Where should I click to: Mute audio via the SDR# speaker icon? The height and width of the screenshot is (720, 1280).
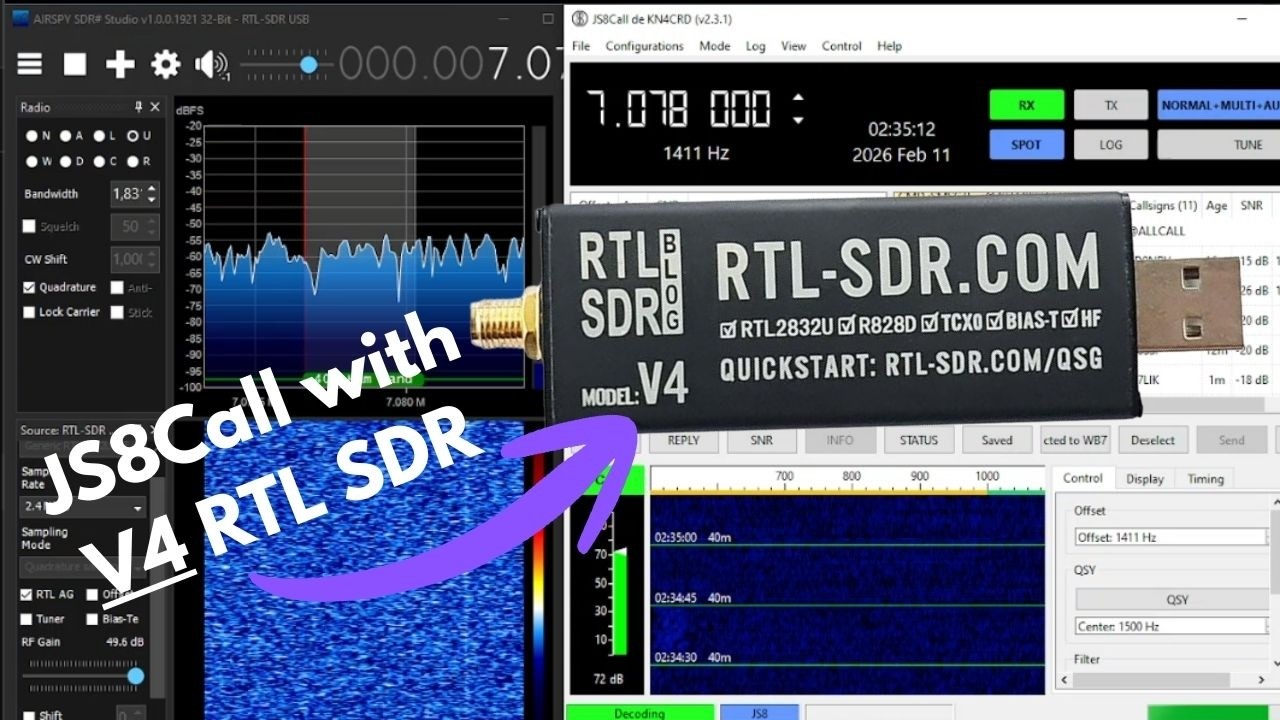point(211,65)
